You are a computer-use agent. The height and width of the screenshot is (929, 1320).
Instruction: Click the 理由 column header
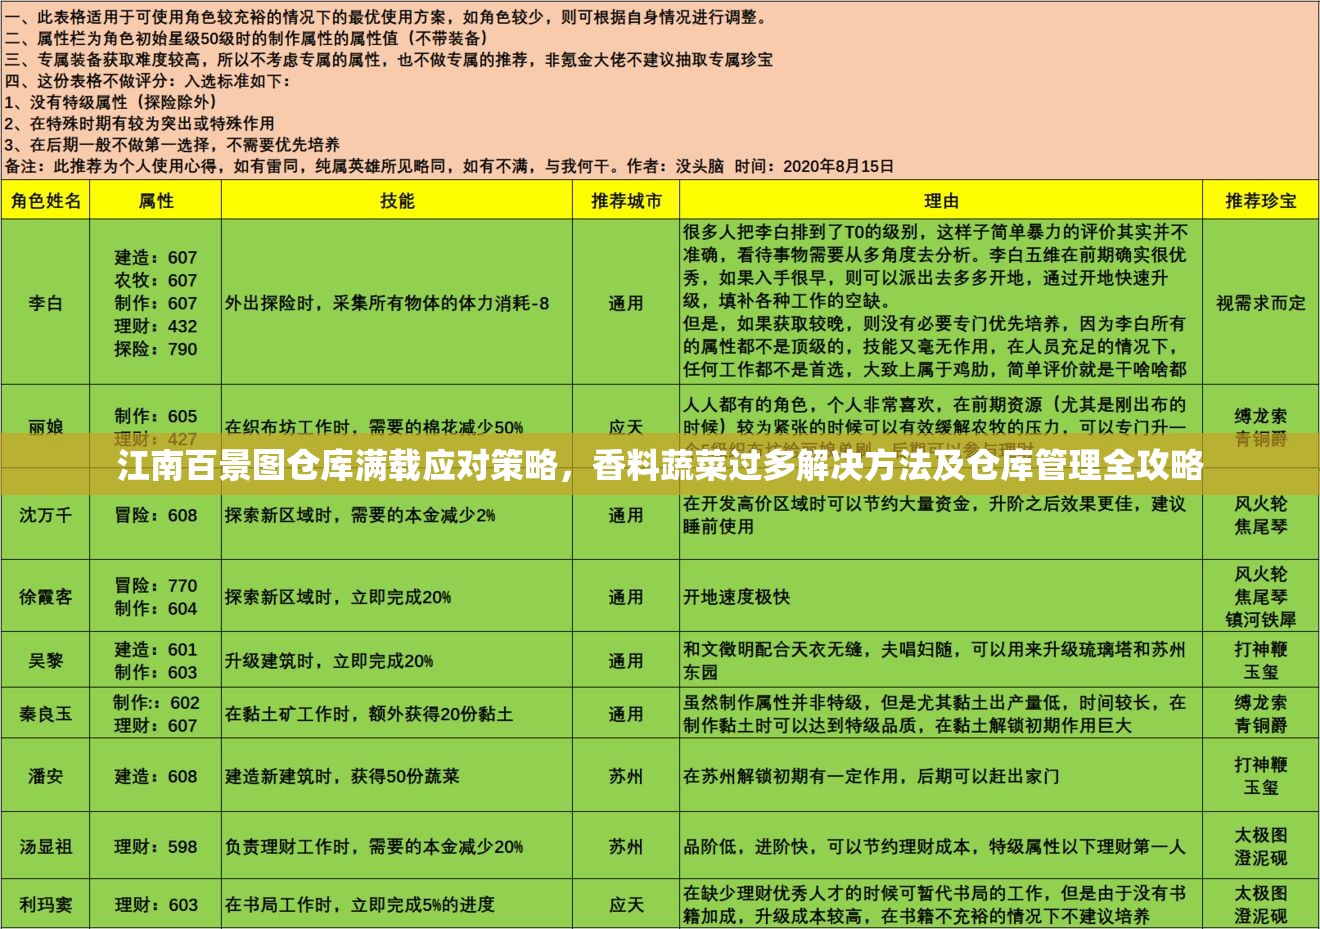pos(941,201)
